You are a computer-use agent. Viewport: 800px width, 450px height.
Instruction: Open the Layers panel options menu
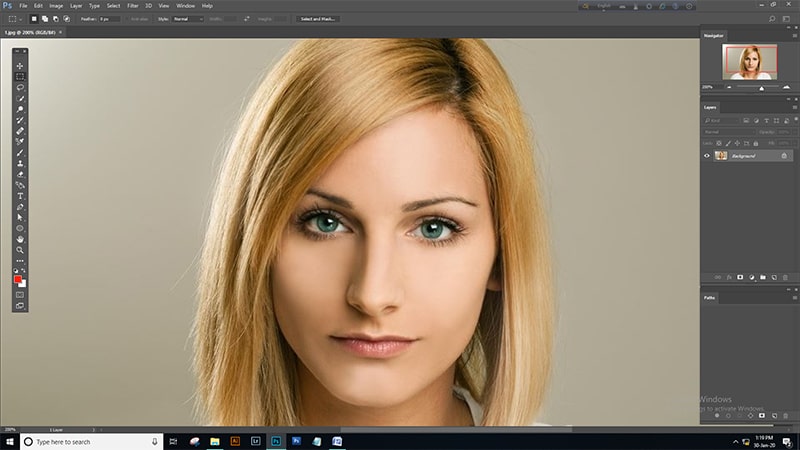click(x=794, y=107)
